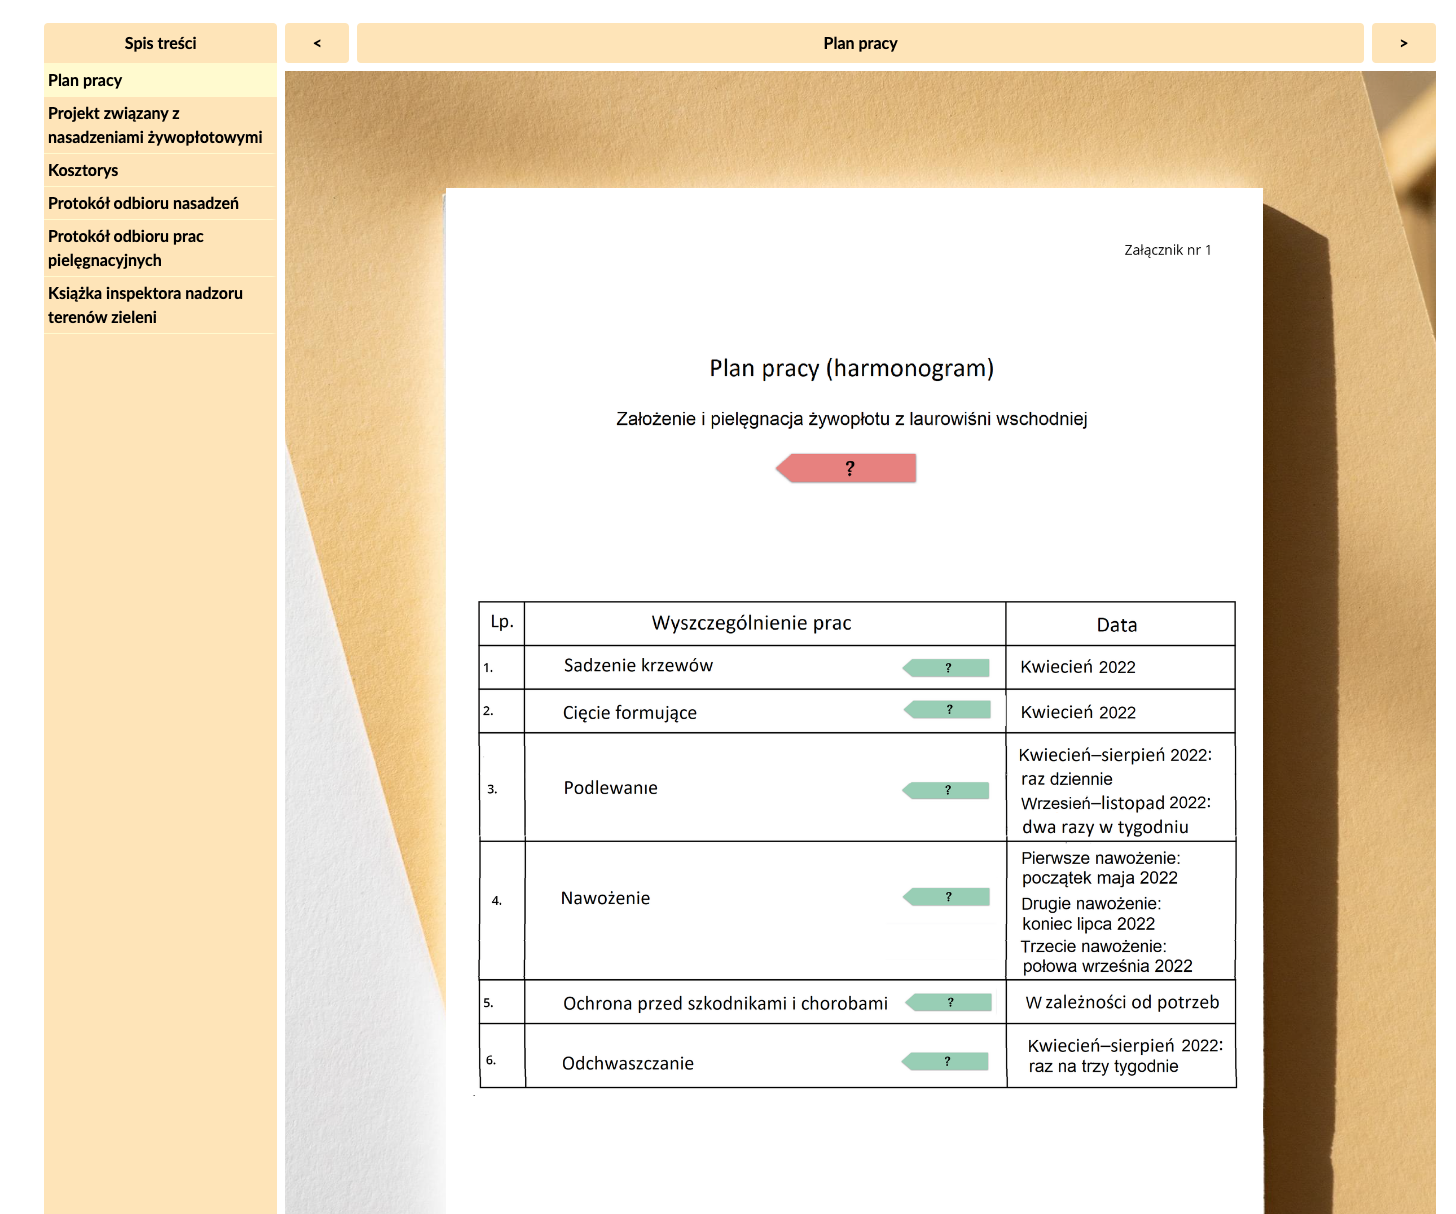The image size is (1456, 1214).
Task: Go to the previous page arrow
Action: [x=317, y=43]
